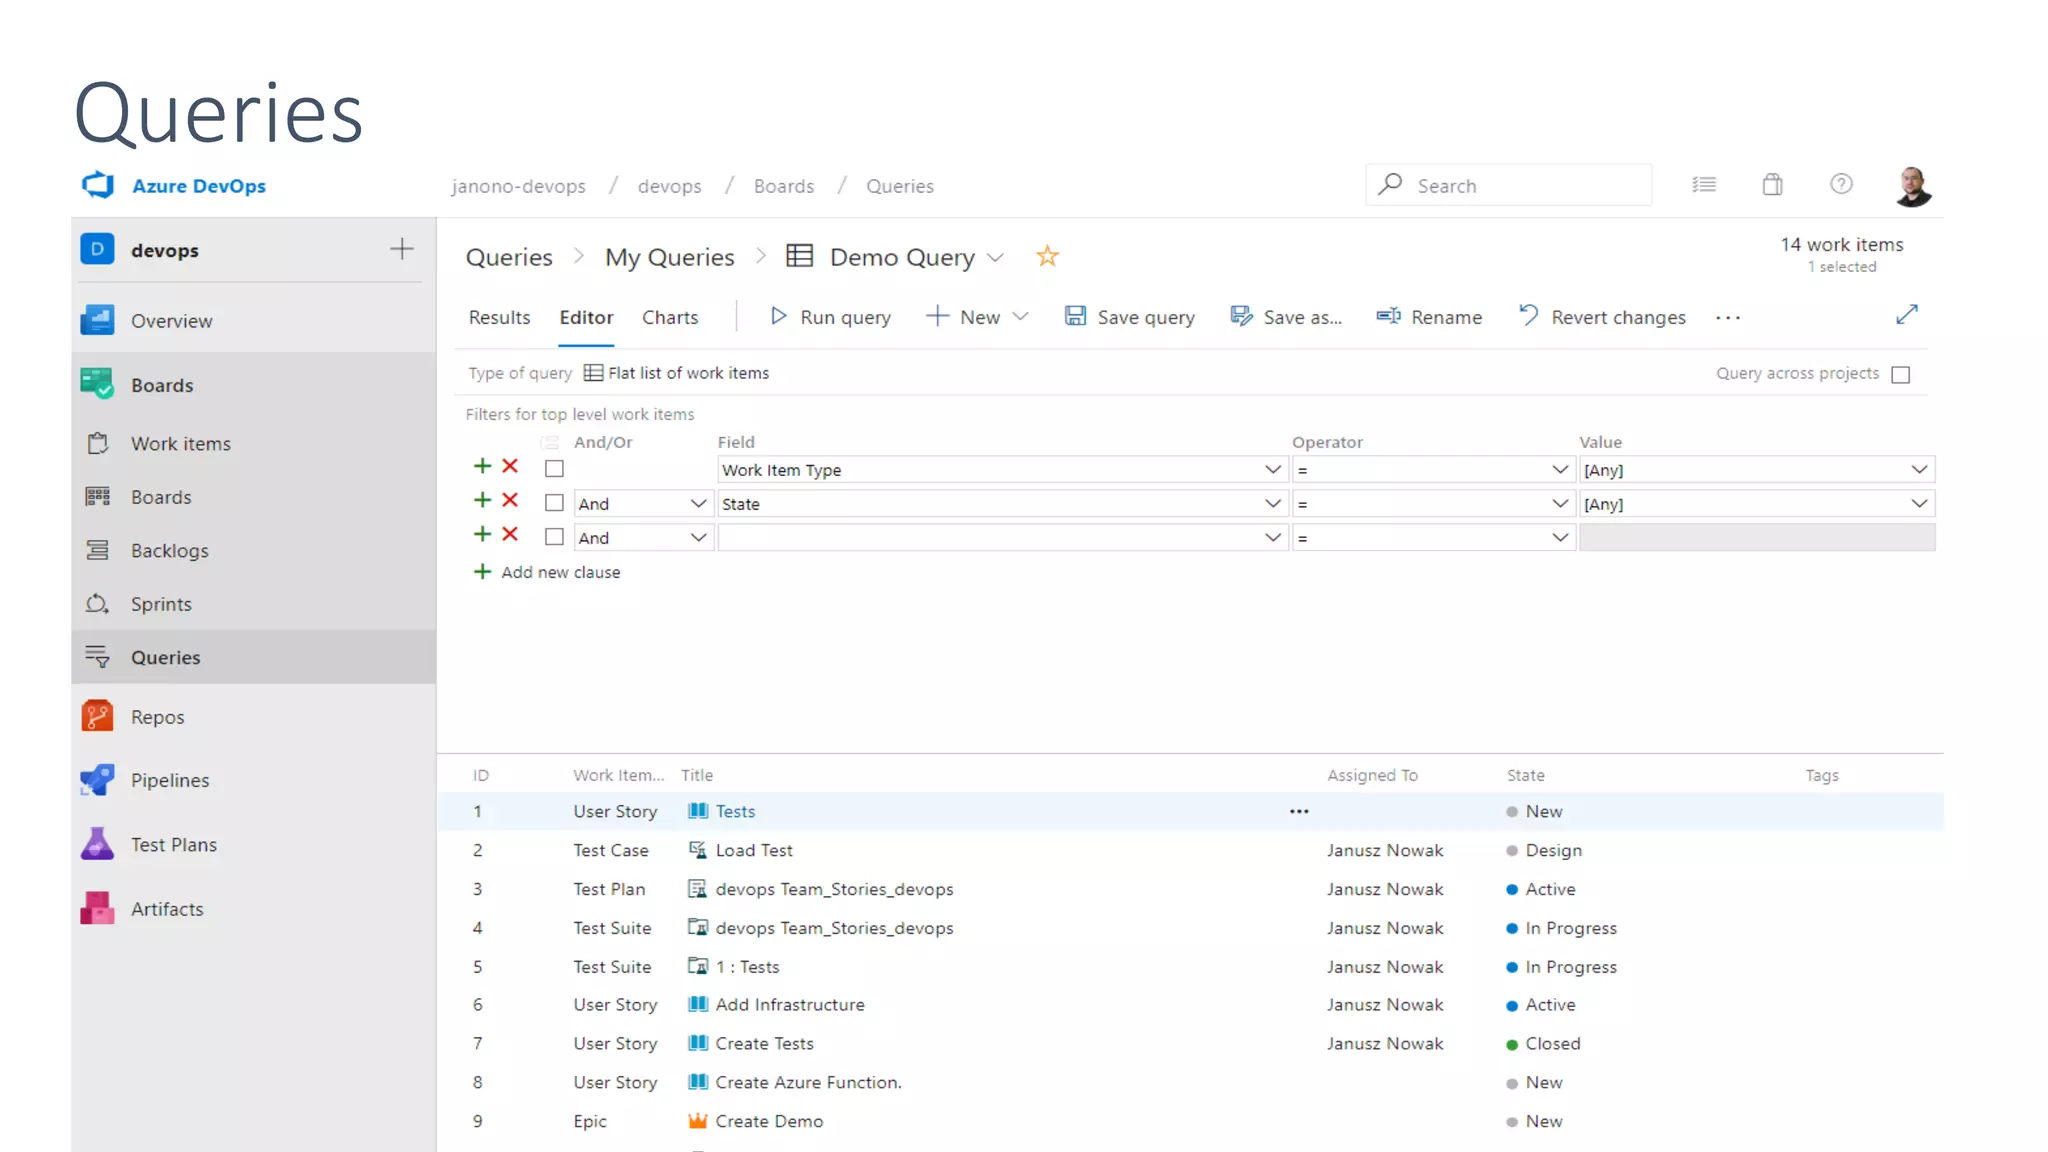Open Test Plans flask icon
2048x1152 pixels.
97,844
